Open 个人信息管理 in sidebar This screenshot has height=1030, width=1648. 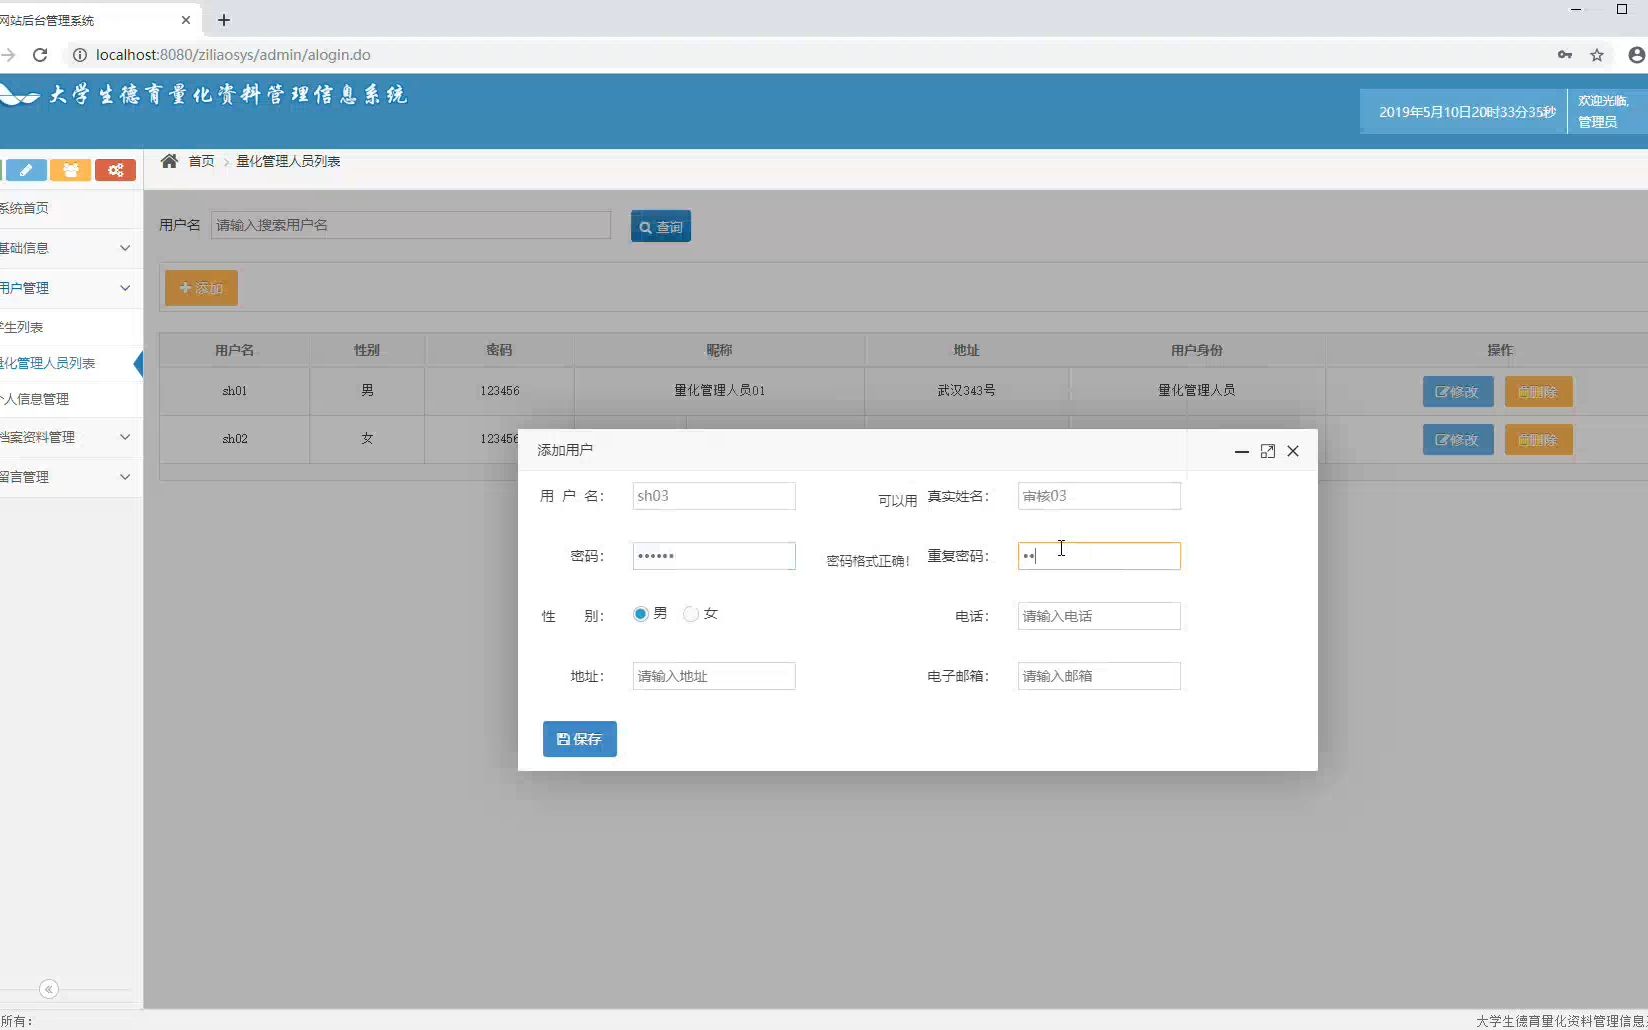[x=66, y=399]
